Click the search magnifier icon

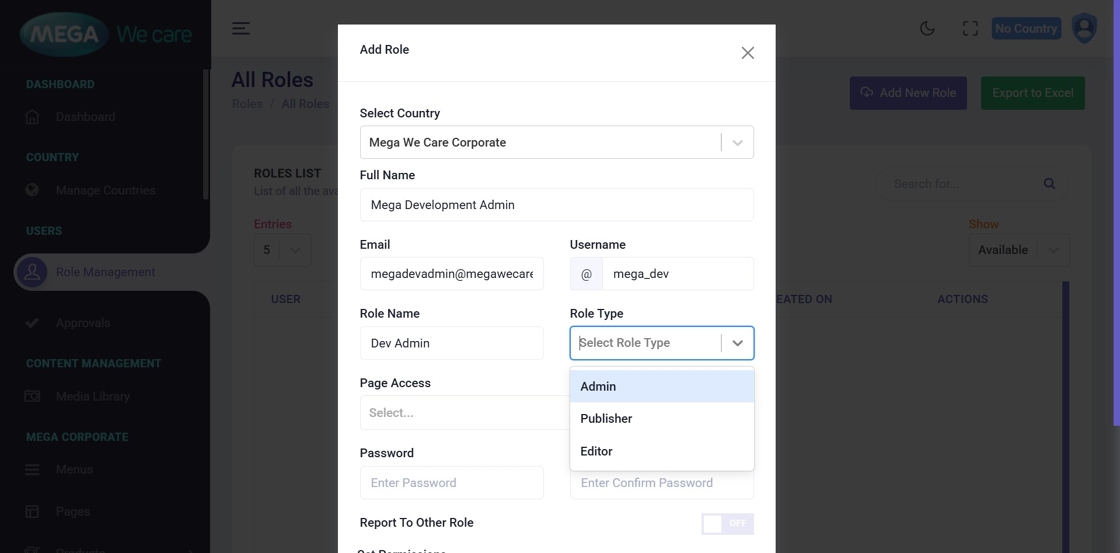click(x=1049, y=184)
